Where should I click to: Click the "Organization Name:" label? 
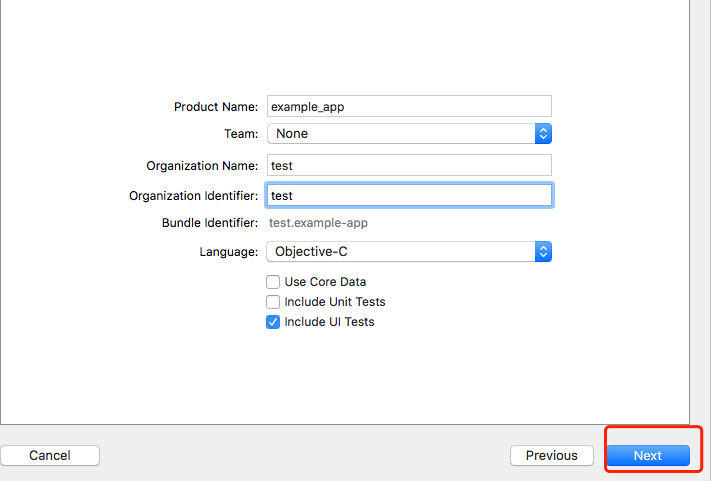coord(202,166)
